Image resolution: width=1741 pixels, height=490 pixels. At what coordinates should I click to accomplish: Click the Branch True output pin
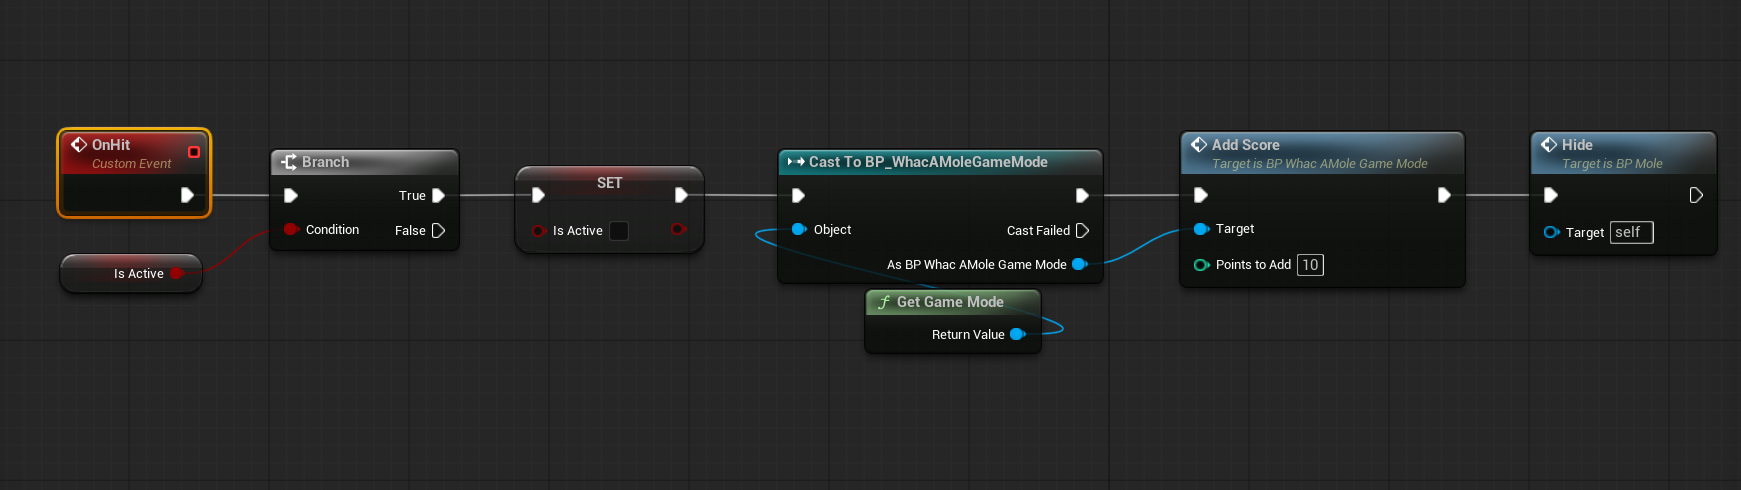(x=438, y=196)
